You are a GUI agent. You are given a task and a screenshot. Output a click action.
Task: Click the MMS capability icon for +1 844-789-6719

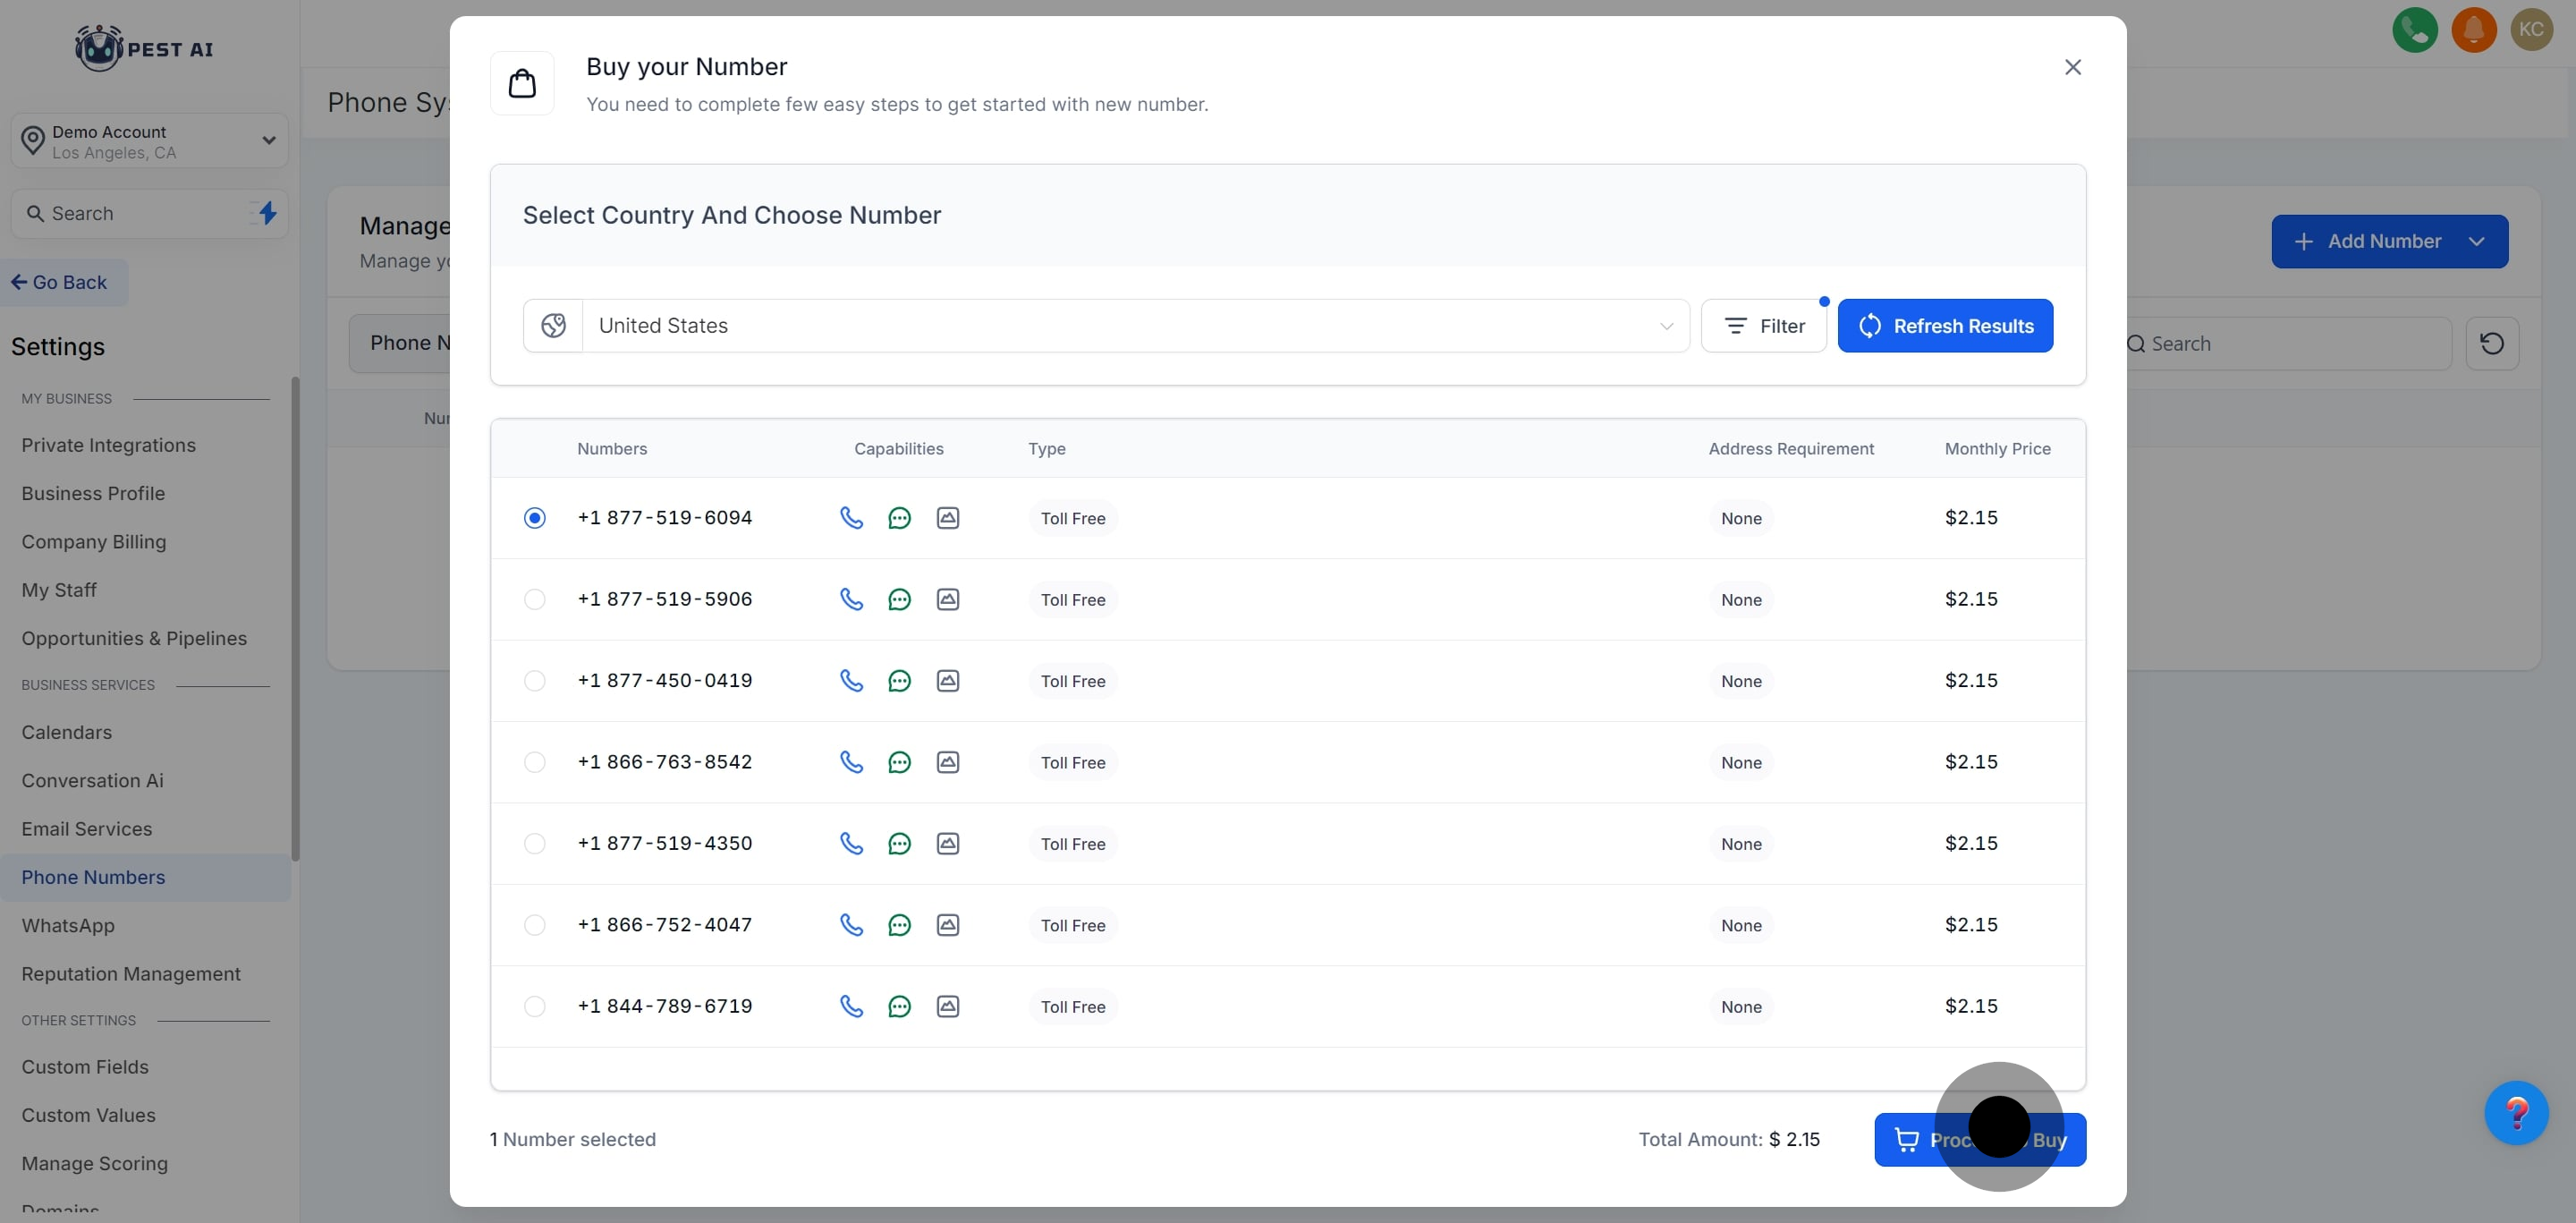point(947,1006)
